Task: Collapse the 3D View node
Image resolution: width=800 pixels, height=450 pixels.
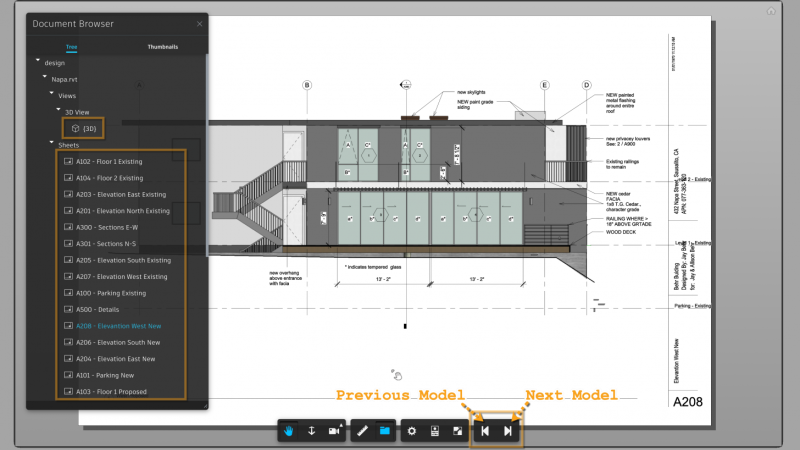Action: pos(58,111)
